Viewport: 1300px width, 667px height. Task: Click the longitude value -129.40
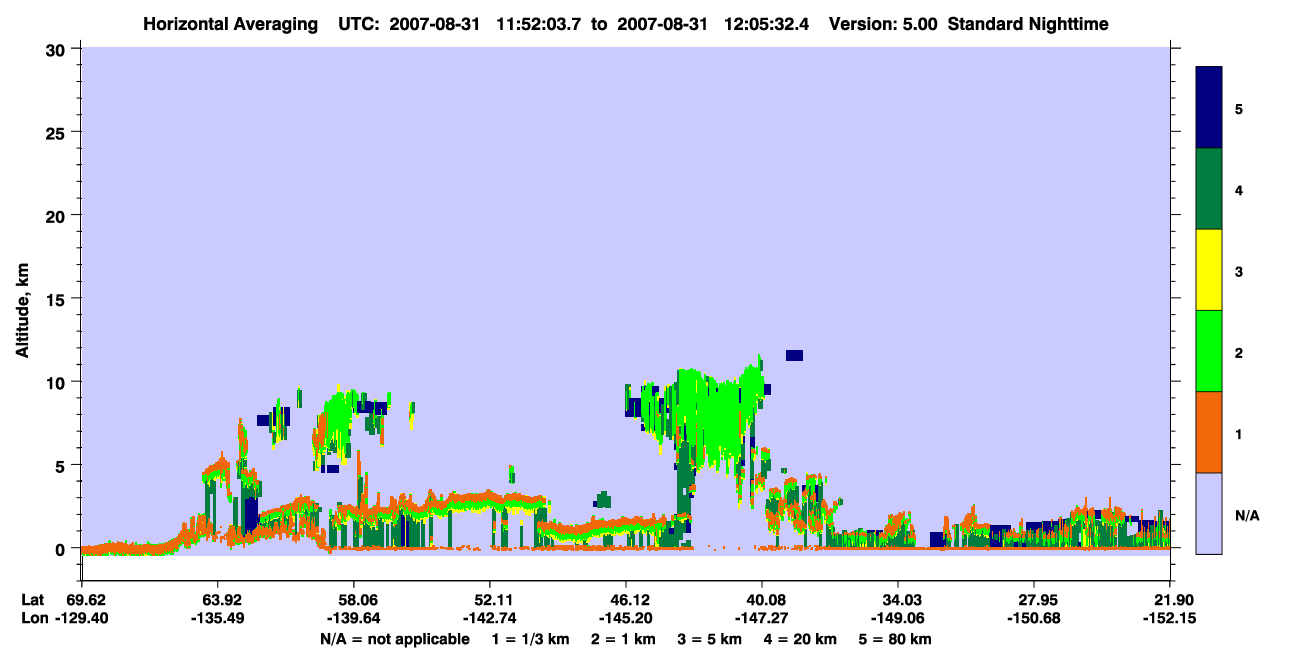(81, 618)
